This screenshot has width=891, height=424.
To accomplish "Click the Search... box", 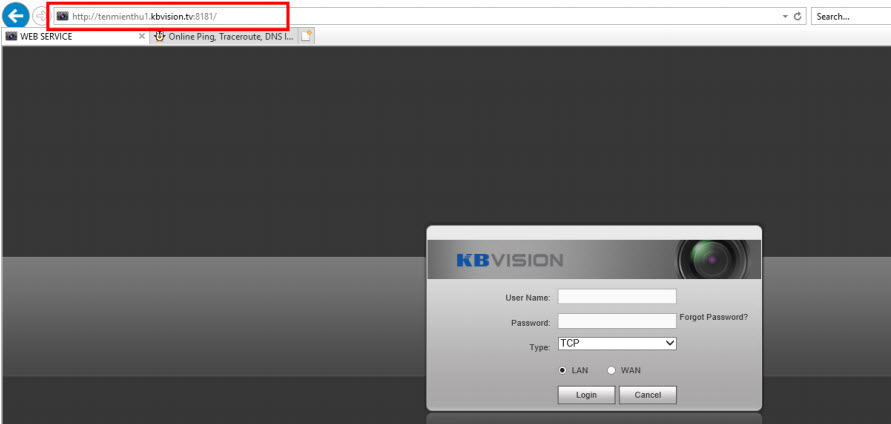I will [851, 16].
